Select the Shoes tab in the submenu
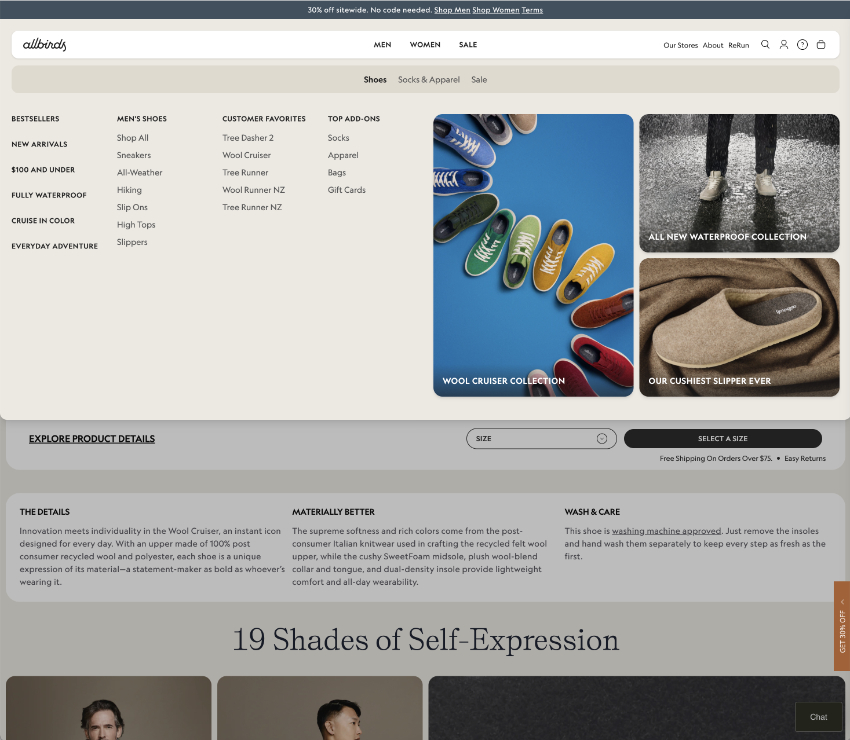 click(x=375, y=80)
